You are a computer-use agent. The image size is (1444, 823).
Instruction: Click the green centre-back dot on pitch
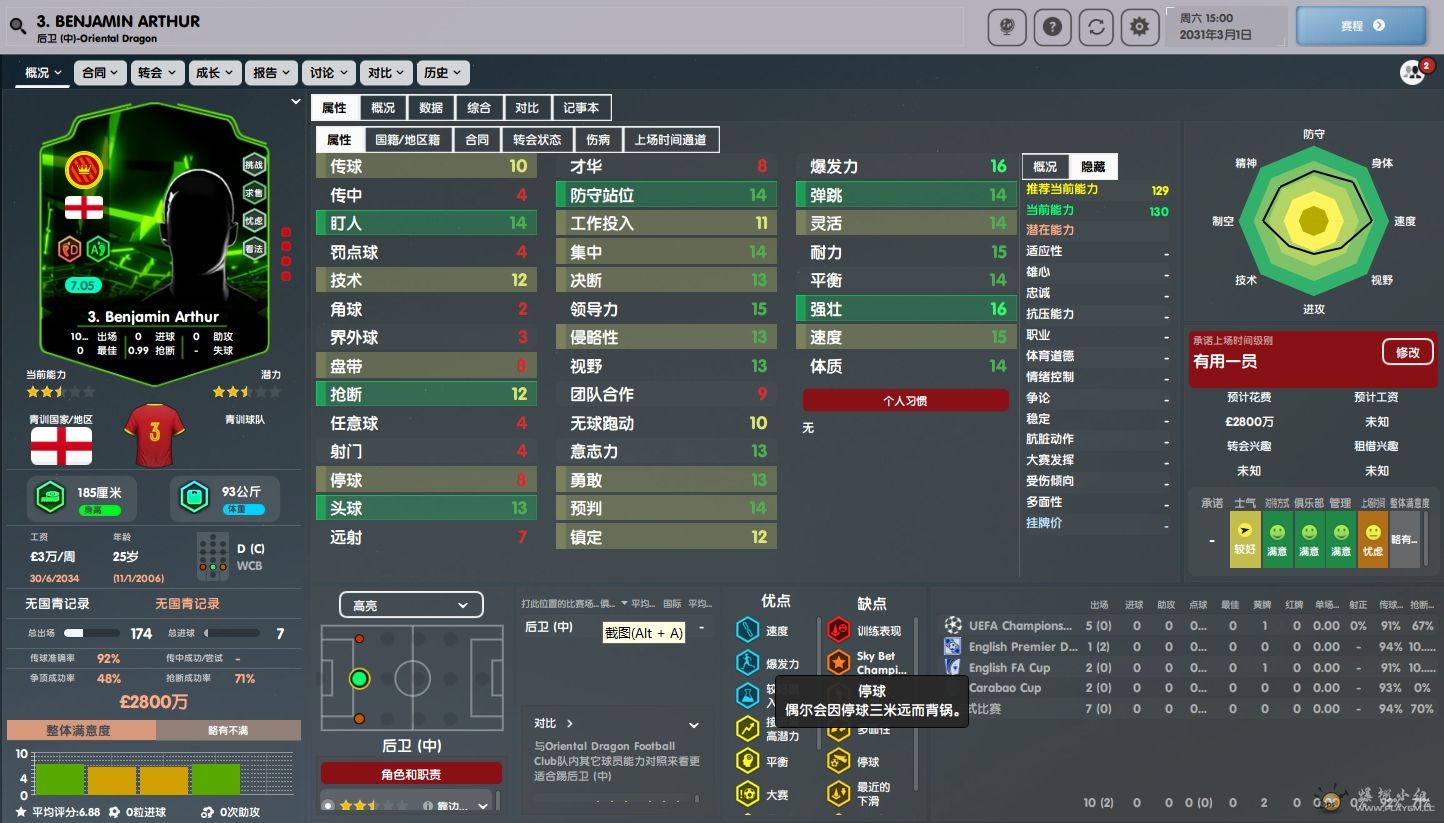pos(359,679)
